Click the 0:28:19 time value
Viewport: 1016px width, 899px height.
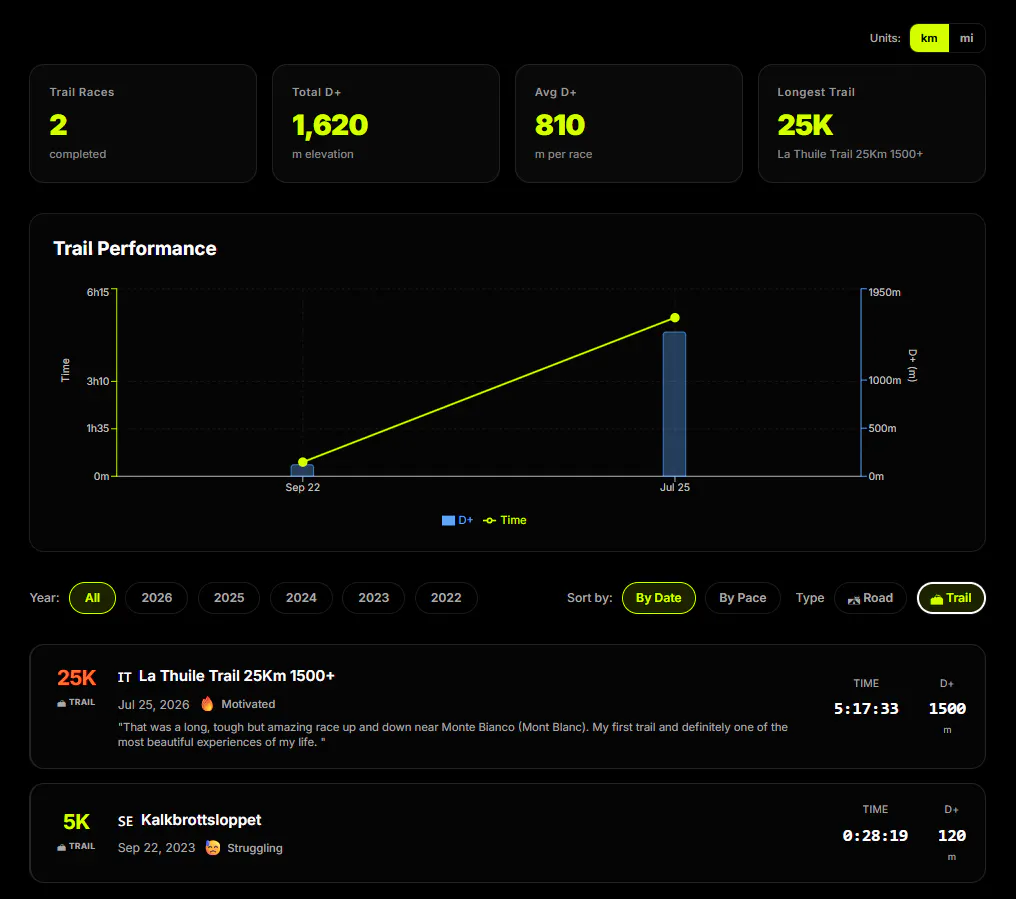click(x=875, y=835)
